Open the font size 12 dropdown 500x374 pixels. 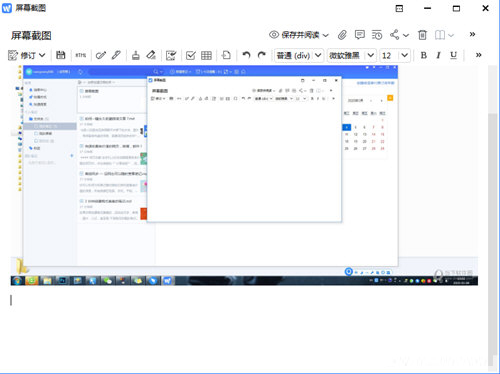(395, 55)
